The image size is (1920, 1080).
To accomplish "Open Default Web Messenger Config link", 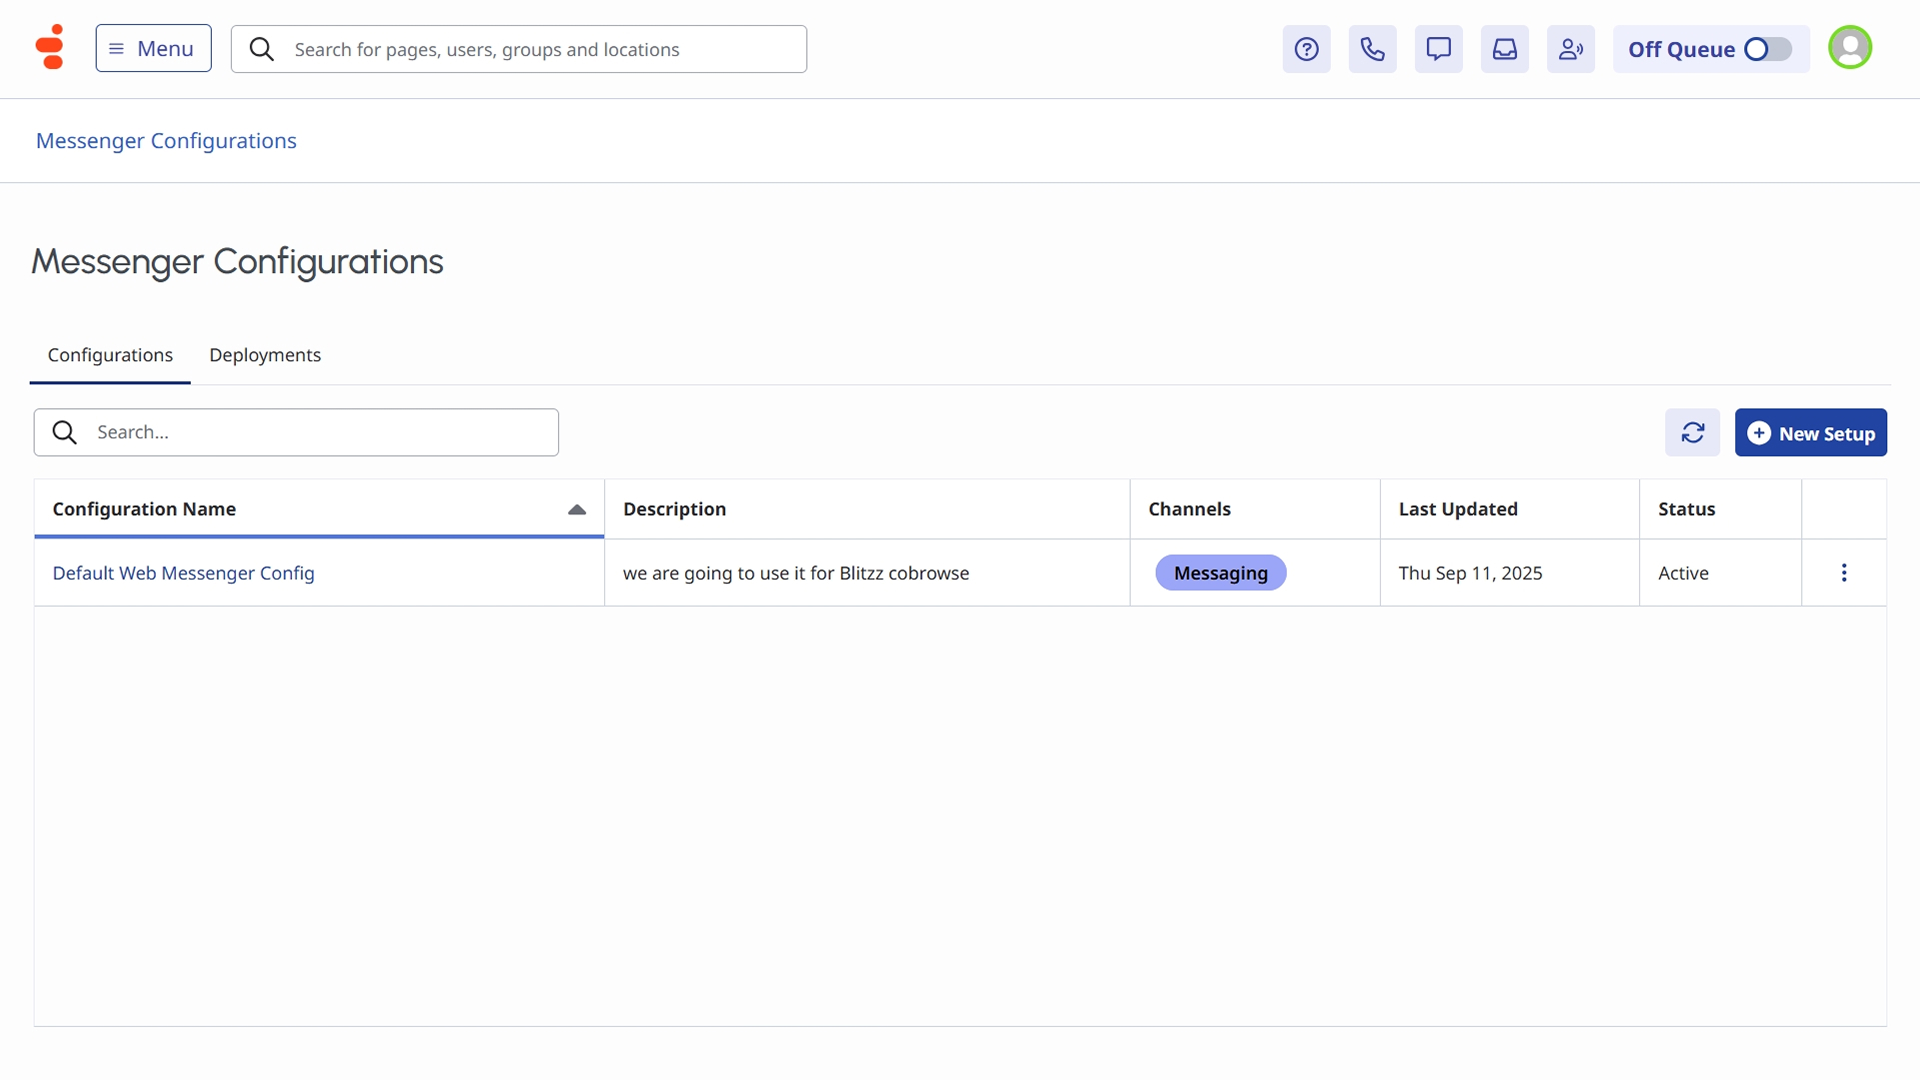I will [183, 573].
